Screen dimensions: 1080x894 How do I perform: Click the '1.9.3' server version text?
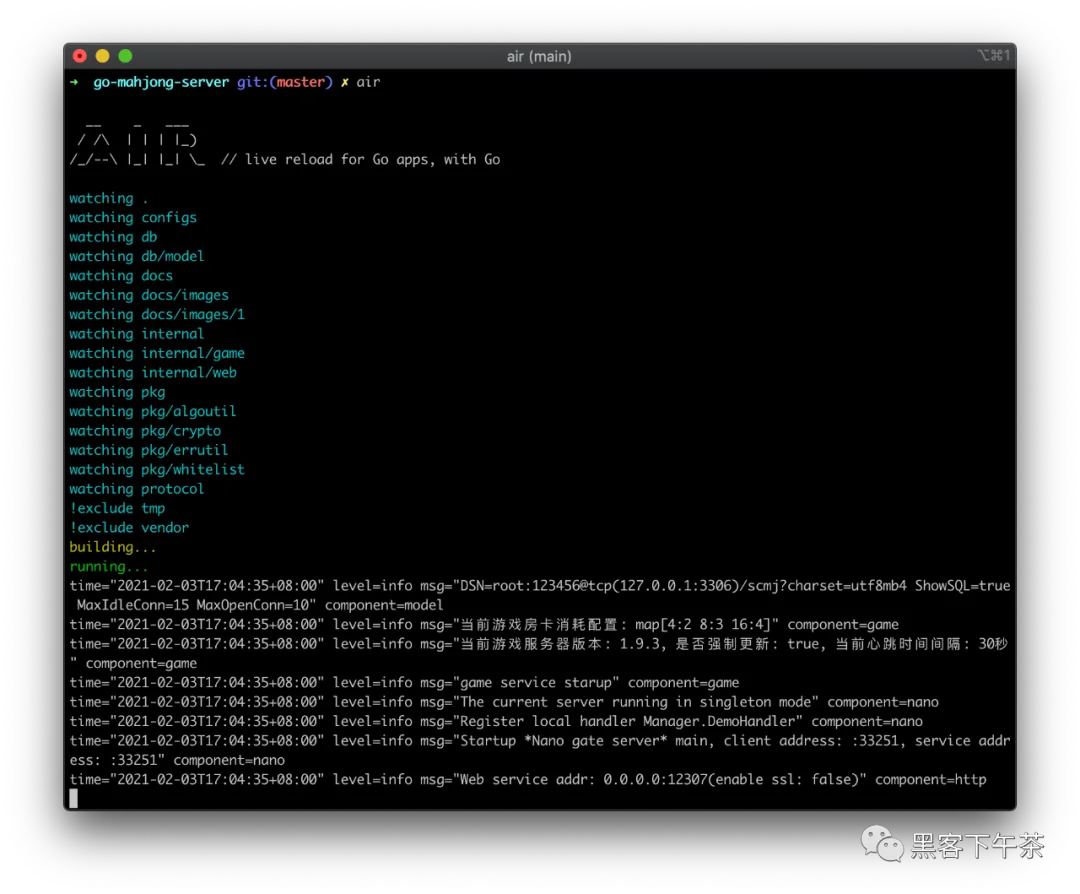(639, 644)
